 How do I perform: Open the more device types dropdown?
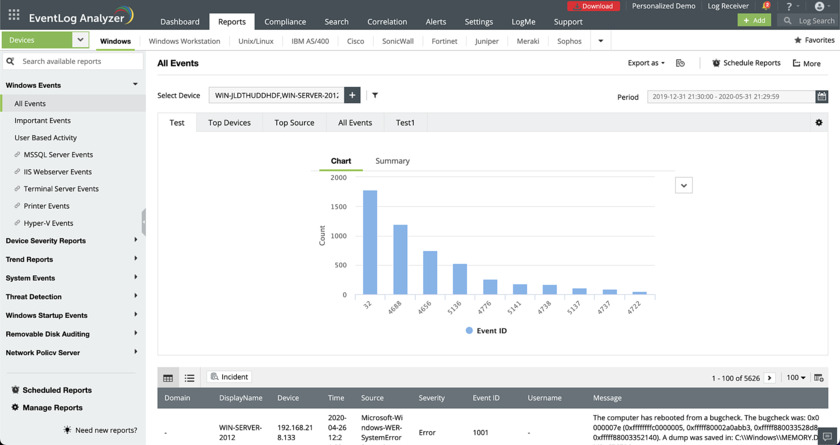click(x=601, y=41)
